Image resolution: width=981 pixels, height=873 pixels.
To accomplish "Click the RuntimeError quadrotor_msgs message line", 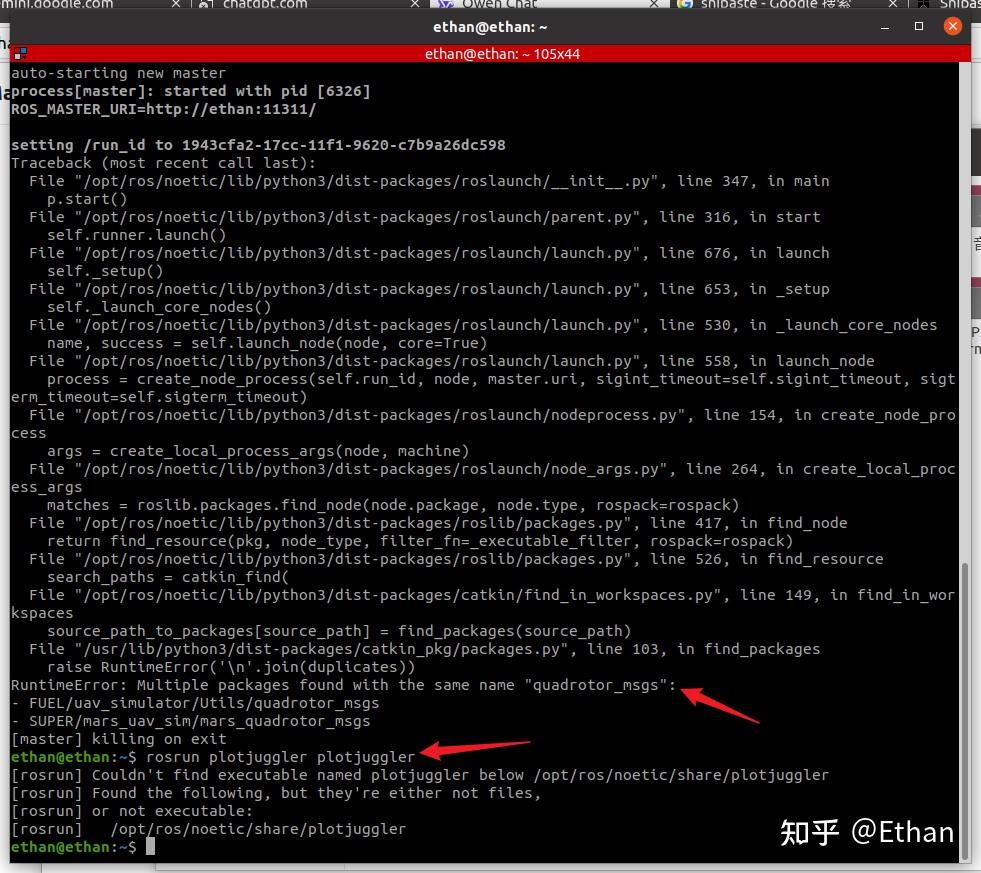I will click(x=343, y=685).
